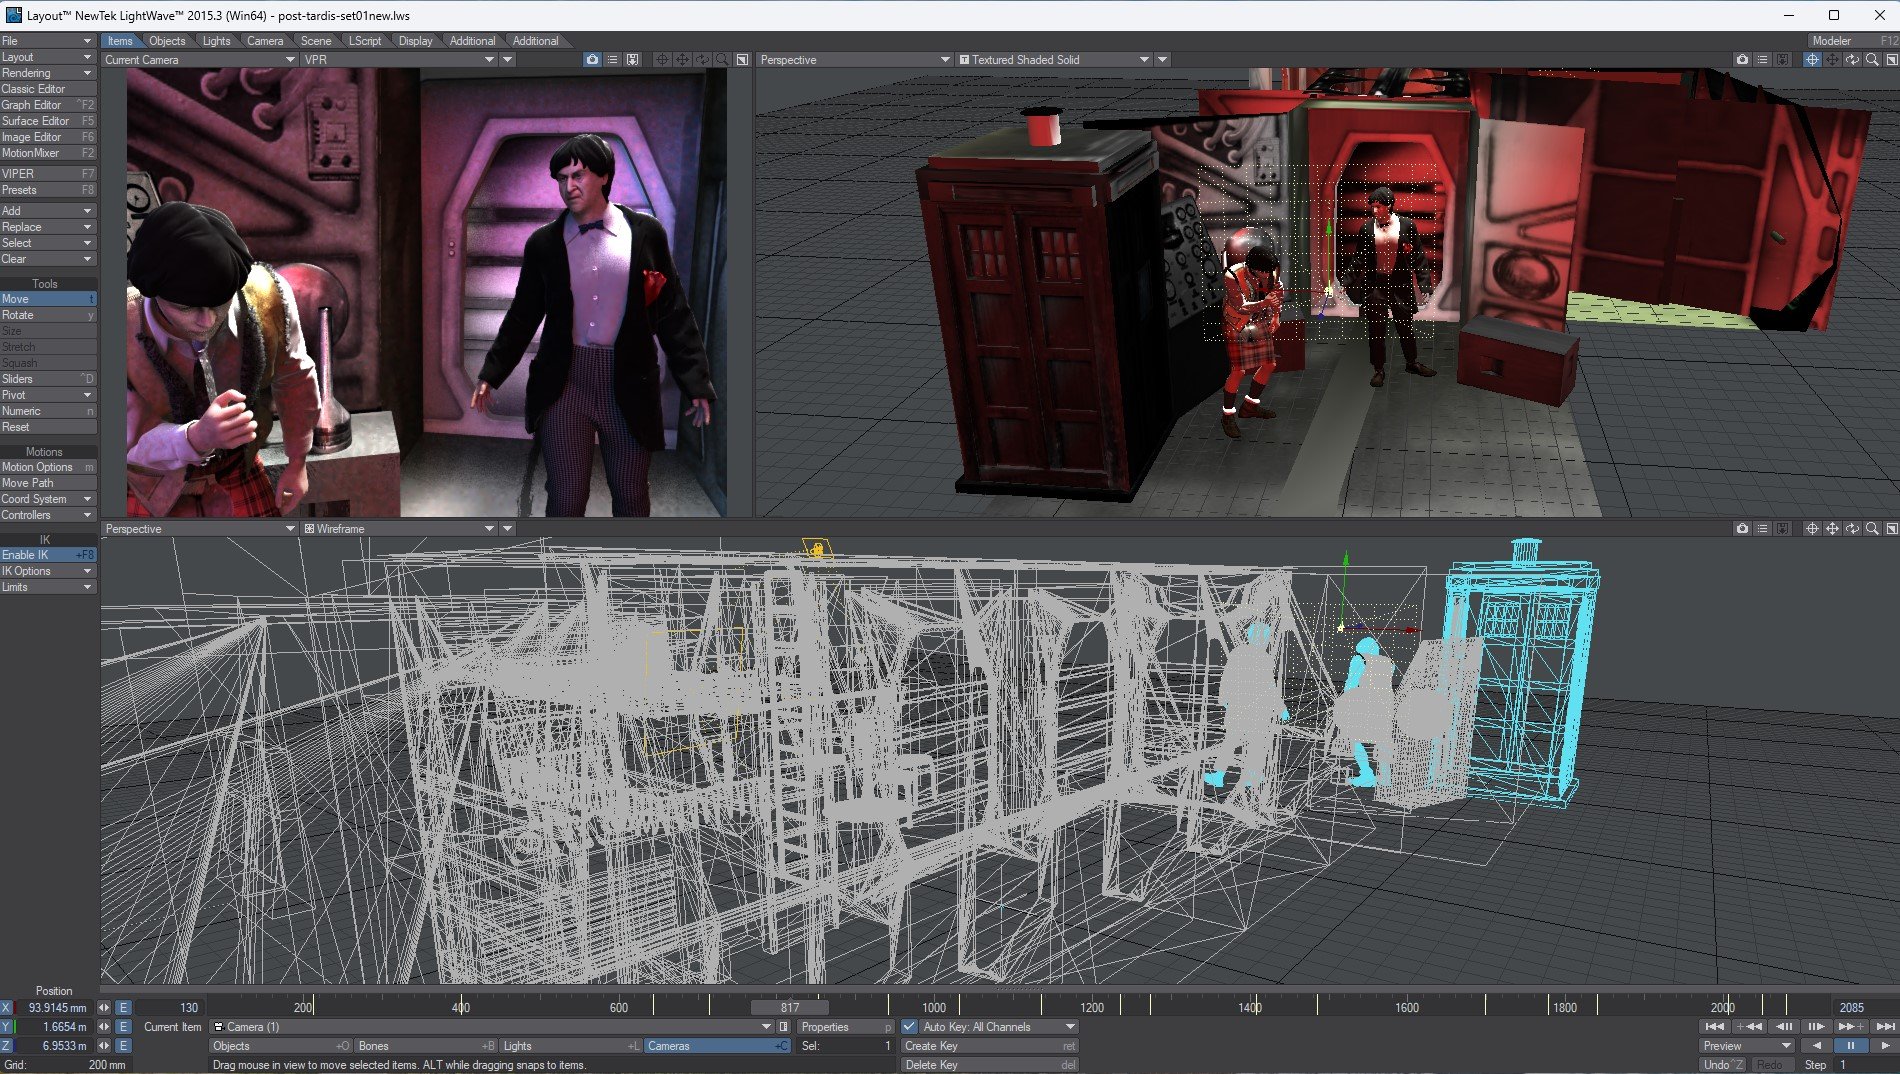Toggle Y axis position lock
1900x1074 pixels.
tap(7, 1027)
